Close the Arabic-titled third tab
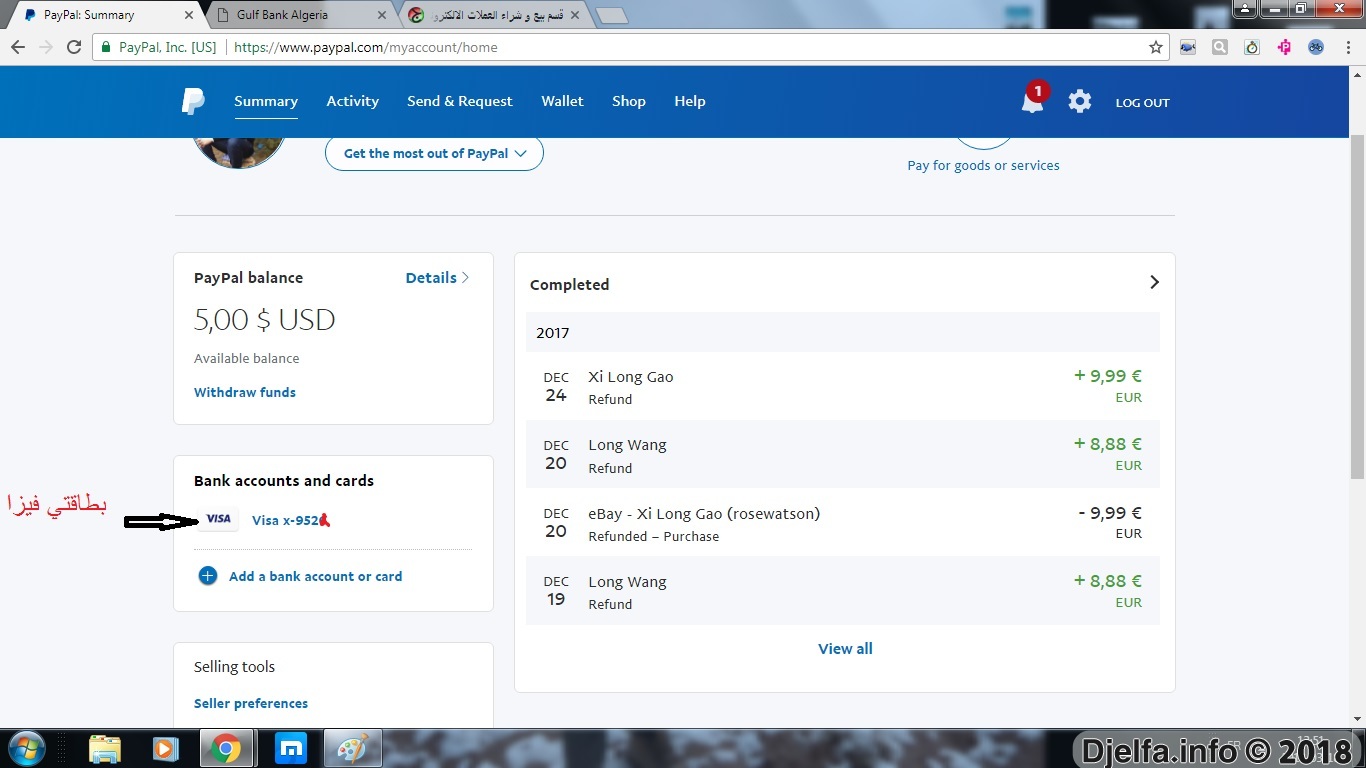 coord(574,15)
